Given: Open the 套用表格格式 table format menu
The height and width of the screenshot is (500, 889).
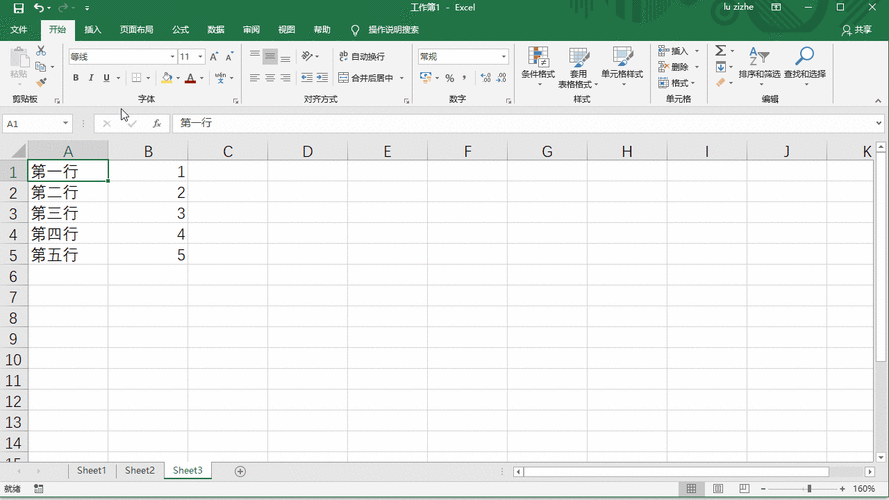Looking at the screenshot, I should (x=578, y=67).
